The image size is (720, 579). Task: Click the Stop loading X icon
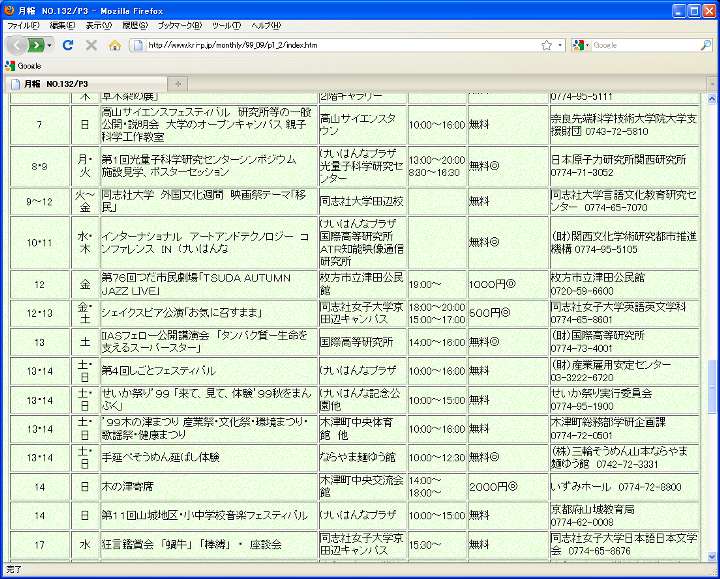(91, 45)
